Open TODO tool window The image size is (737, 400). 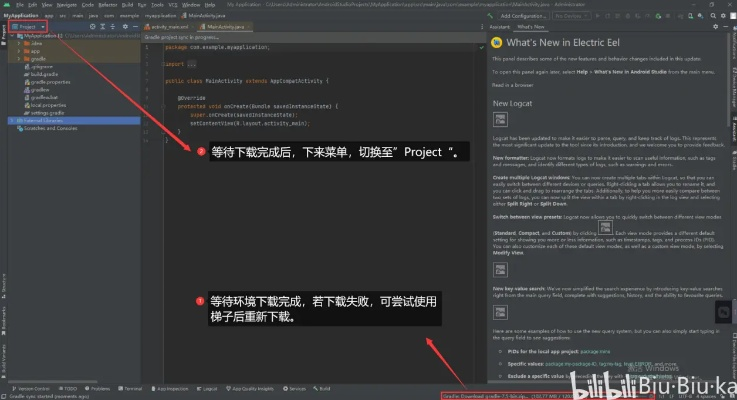(x=68, y=389)
